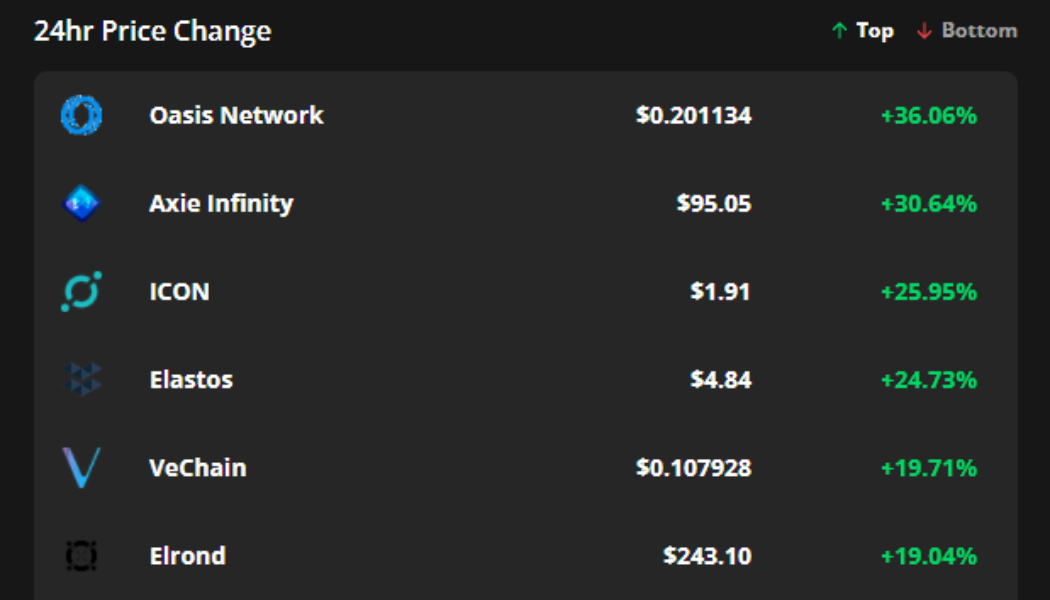
Task: Open the Axie Infinity name link
Action: coord(221,204)
